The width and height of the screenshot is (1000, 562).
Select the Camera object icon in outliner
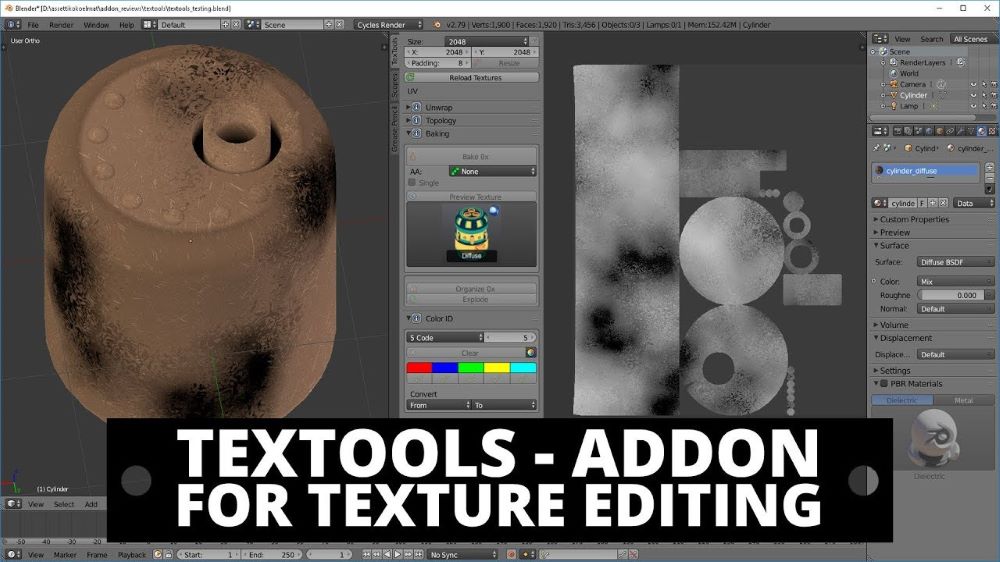coord(893,84)
